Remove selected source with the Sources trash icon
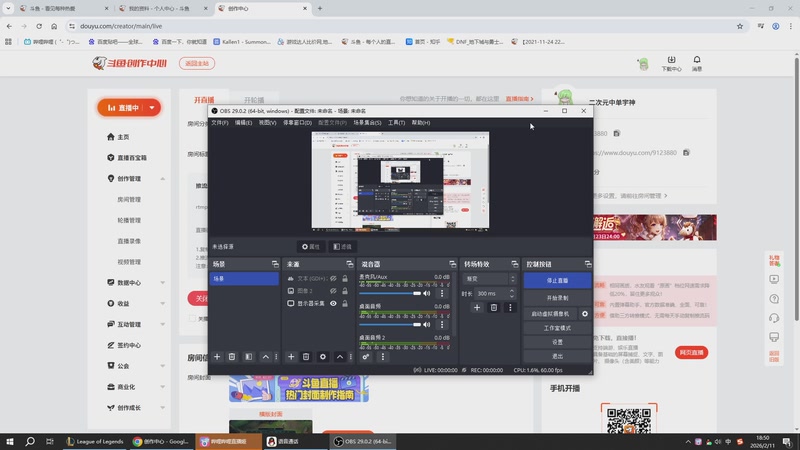Viewport: 800px width, 450px height. pos(306,357)
